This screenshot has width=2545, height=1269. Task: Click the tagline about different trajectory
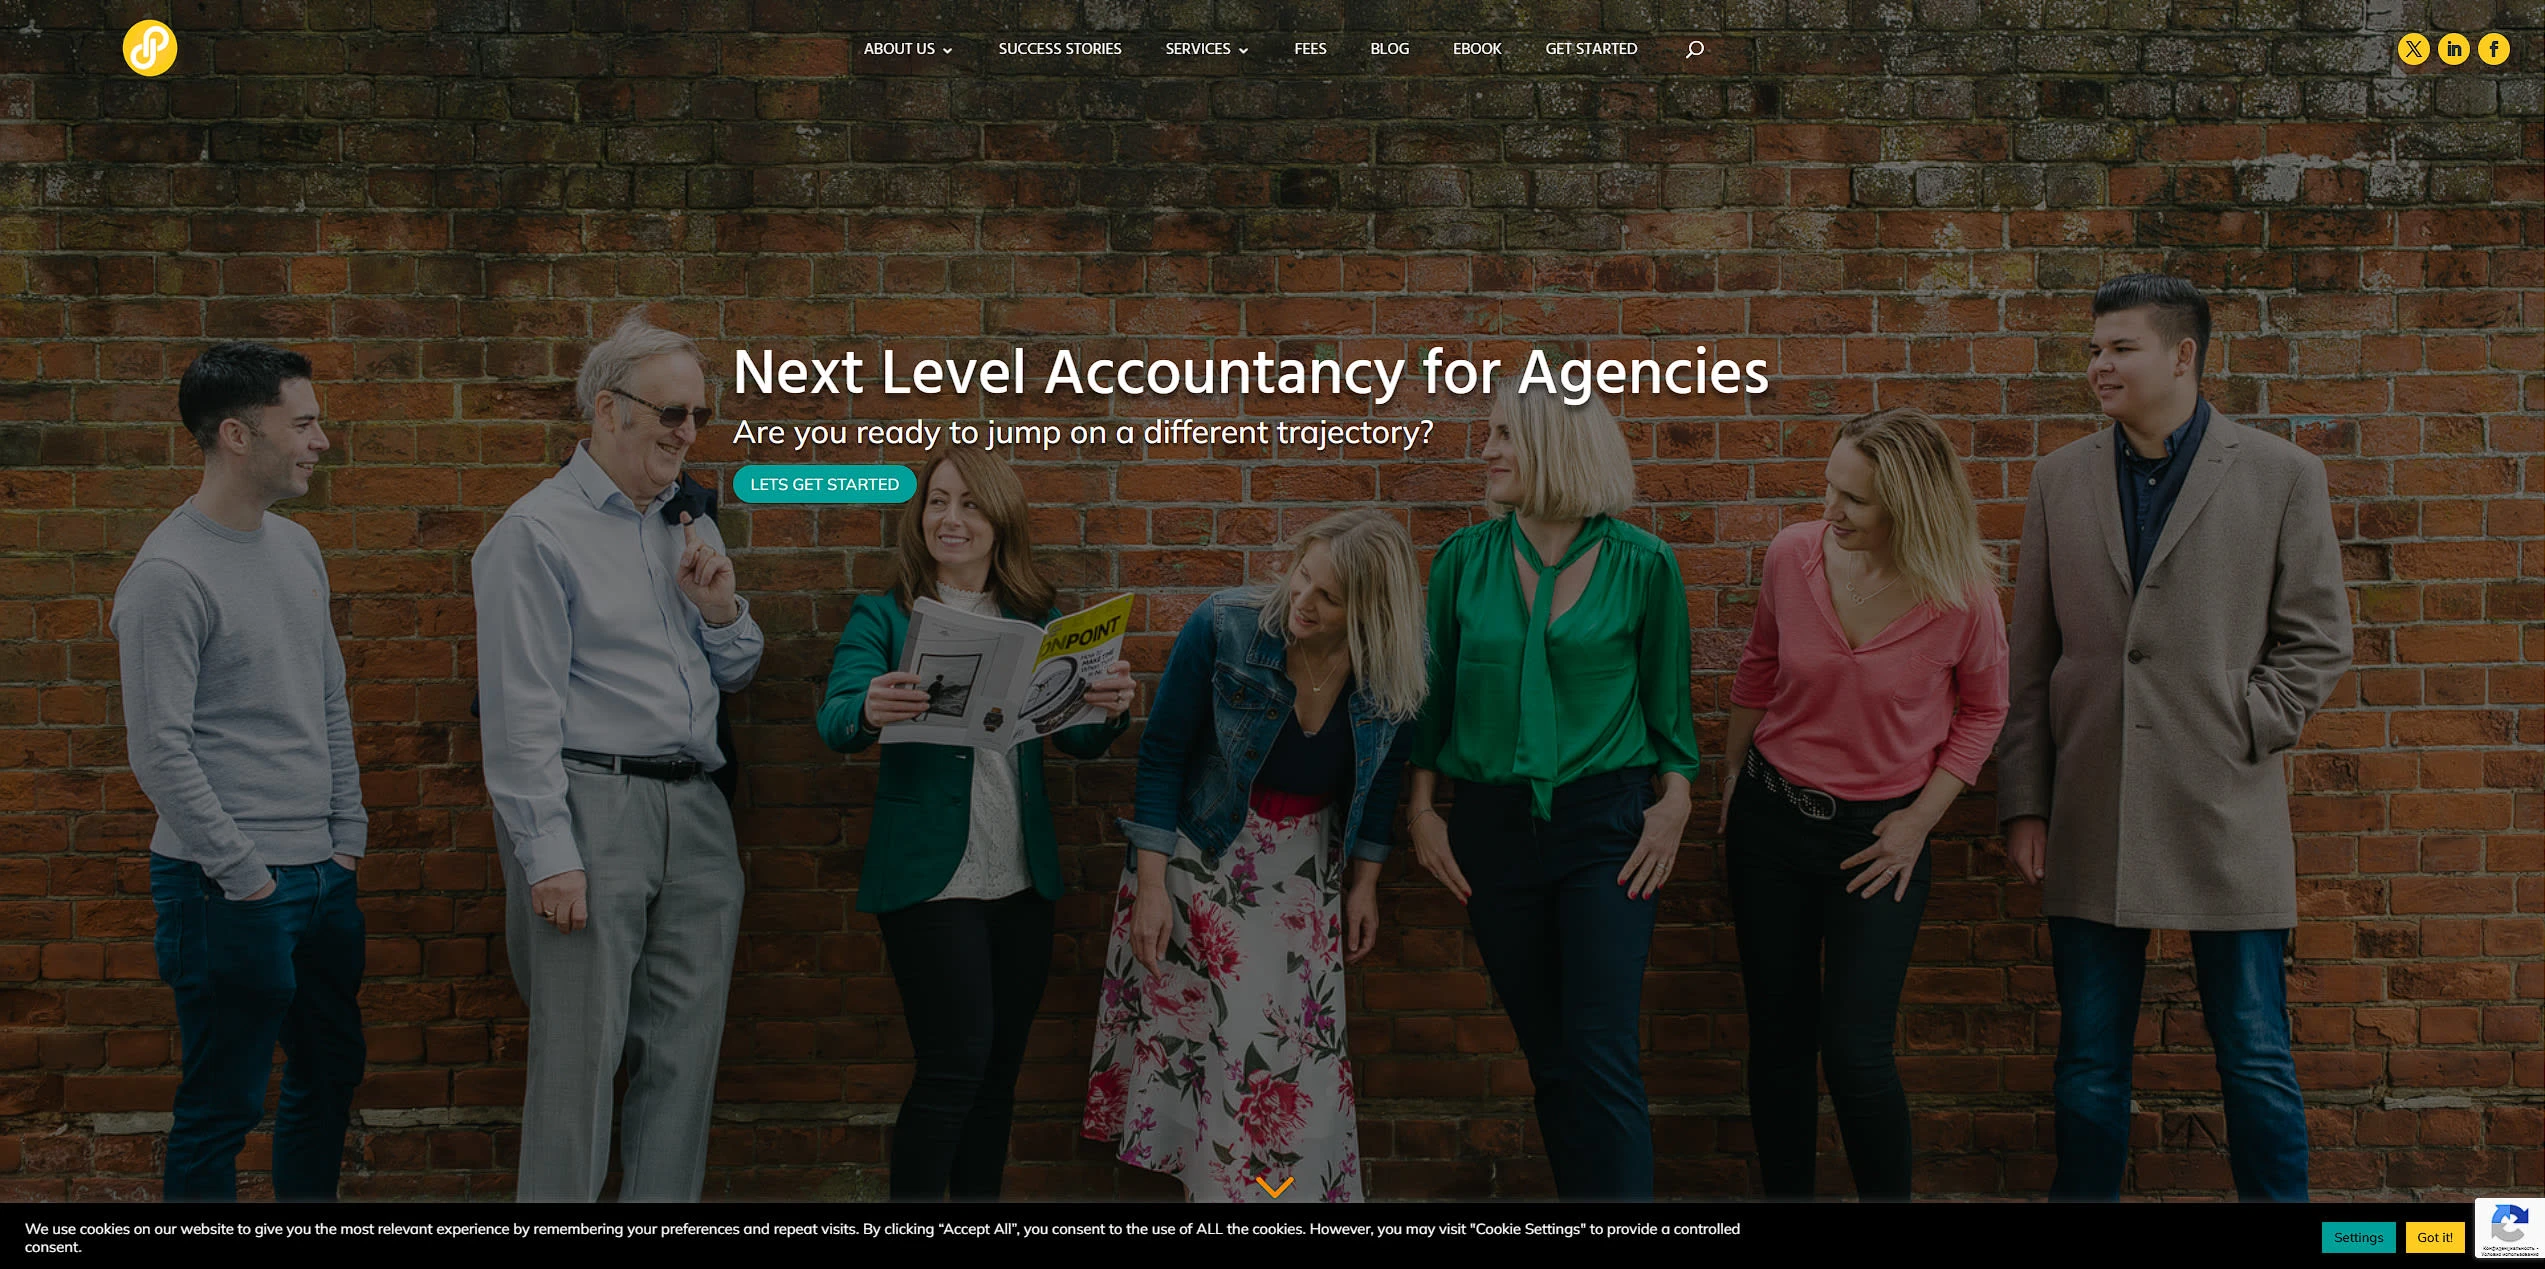(x=1083, y=432)
